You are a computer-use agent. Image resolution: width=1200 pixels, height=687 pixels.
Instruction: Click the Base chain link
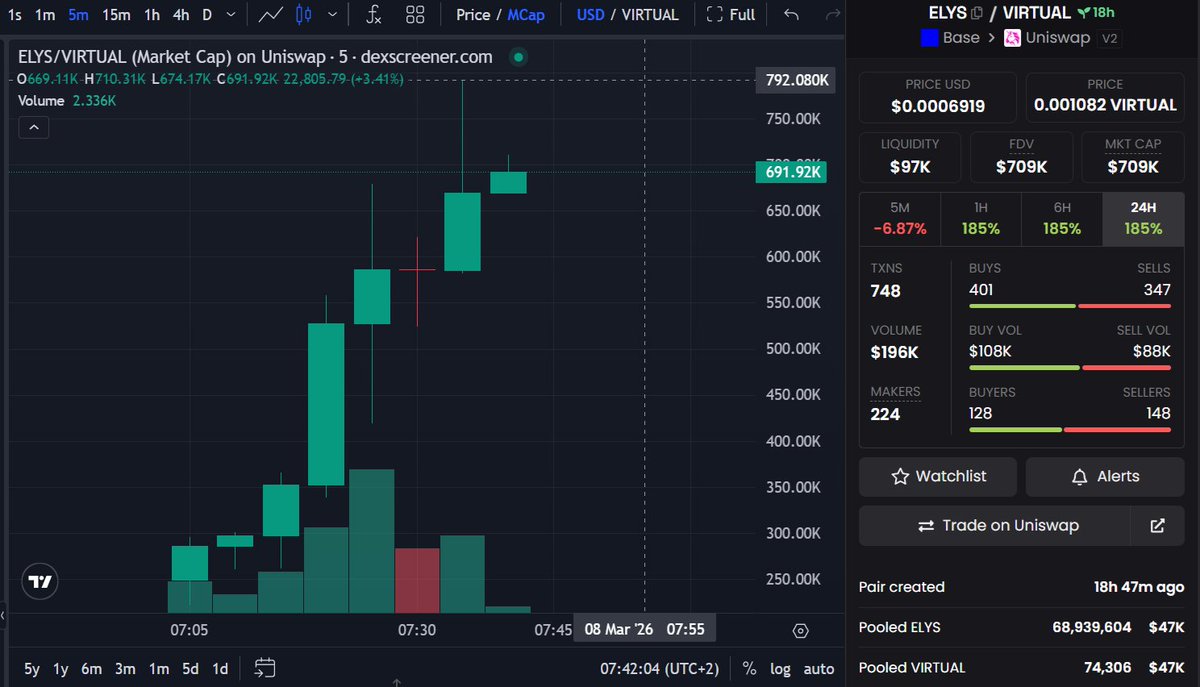tap(950, 38)
